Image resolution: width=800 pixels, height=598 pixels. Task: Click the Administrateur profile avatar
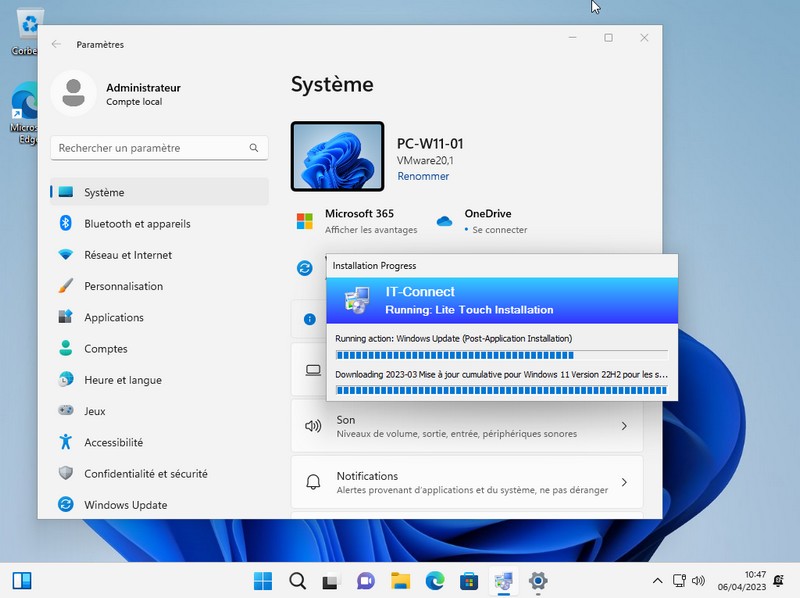73,93
